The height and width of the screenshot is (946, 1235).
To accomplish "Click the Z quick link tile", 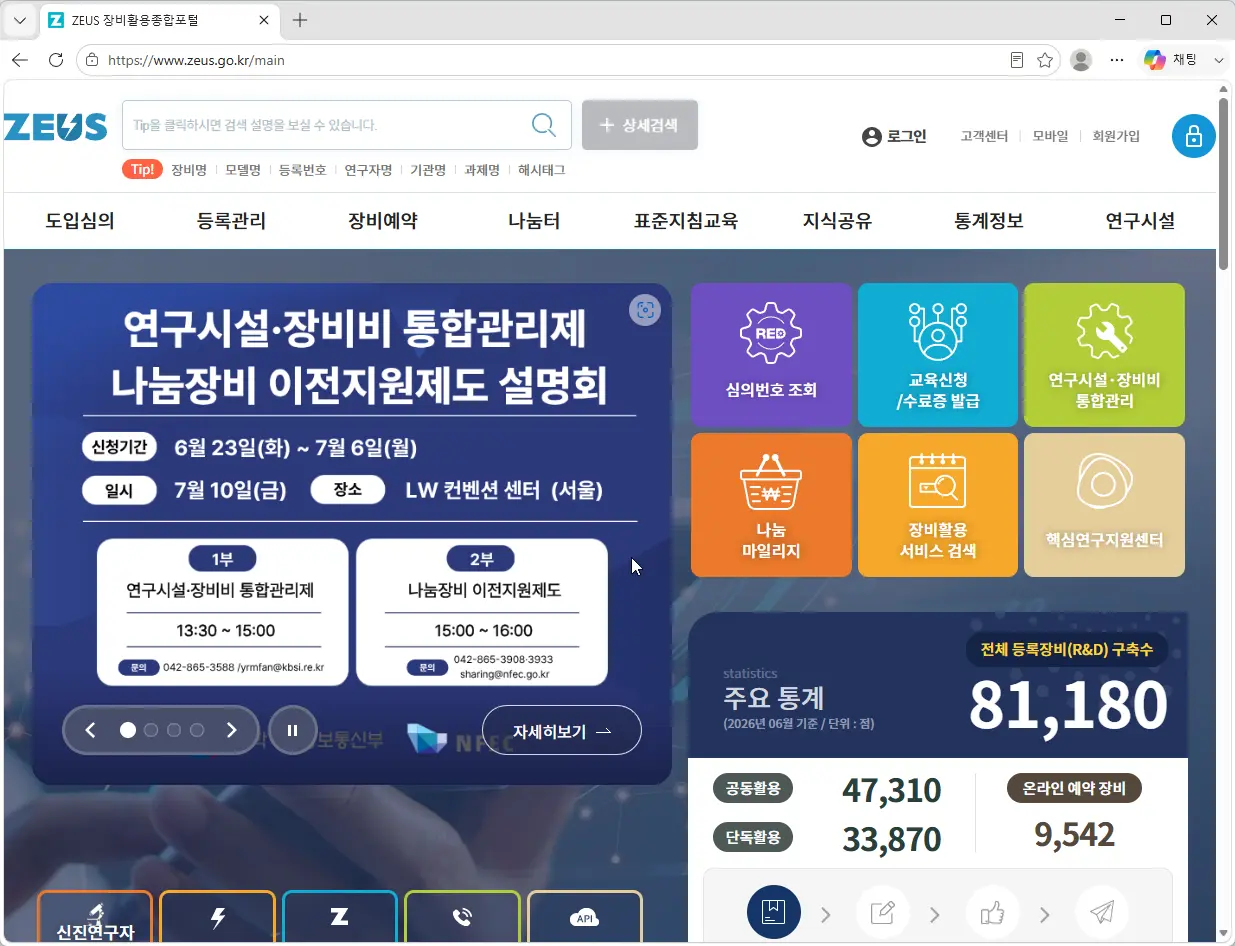I will (340, 918).
